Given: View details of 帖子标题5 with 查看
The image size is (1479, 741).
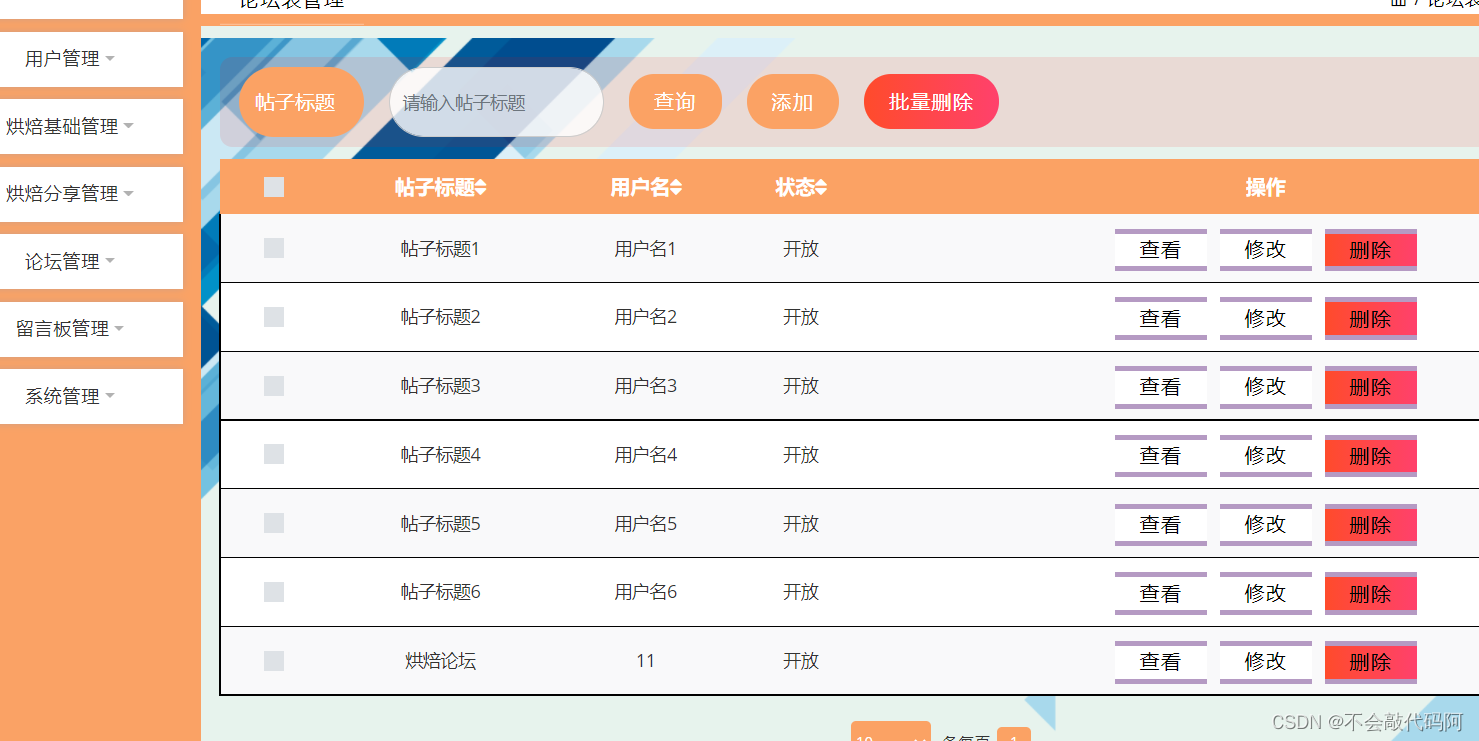Looking at the screenshot, I should pyautogui.click(x=1161, y=525).
